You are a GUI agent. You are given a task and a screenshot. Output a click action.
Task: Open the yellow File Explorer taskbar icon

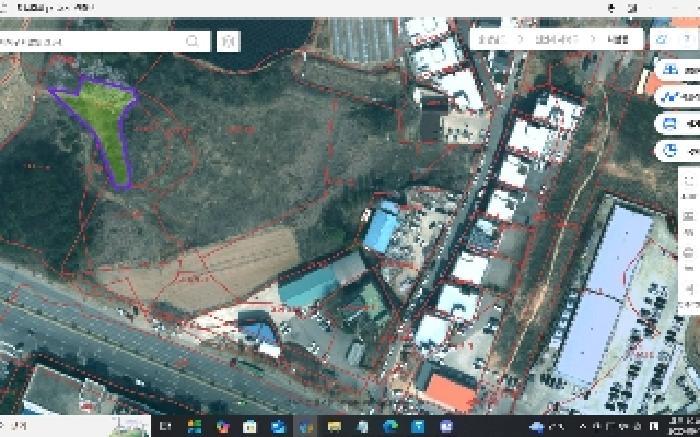pos(334,426)
